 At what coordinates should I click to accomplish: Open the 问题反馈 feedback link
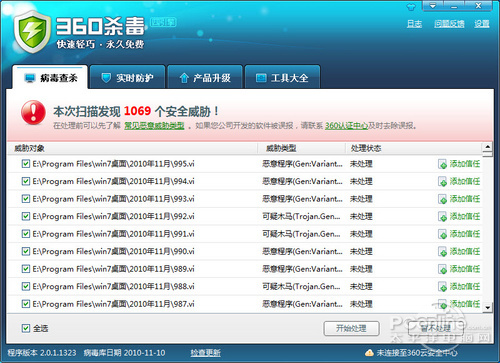click(x=449, y=24)
